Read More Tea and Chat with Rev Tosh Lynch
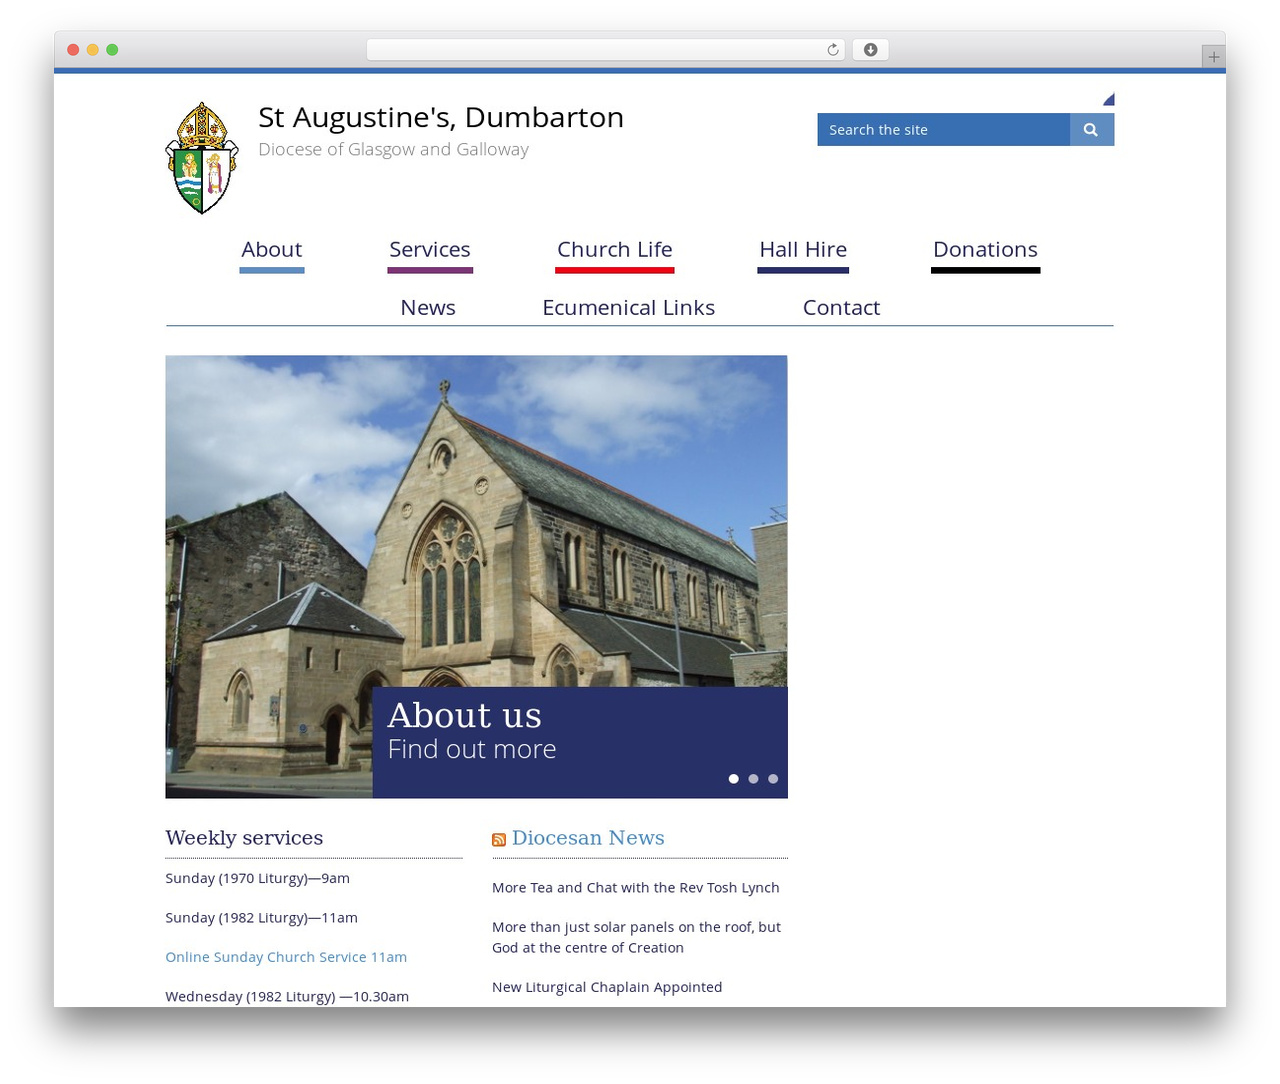The height and width of the screenshot is (1084, 1280). click(636, 888)
